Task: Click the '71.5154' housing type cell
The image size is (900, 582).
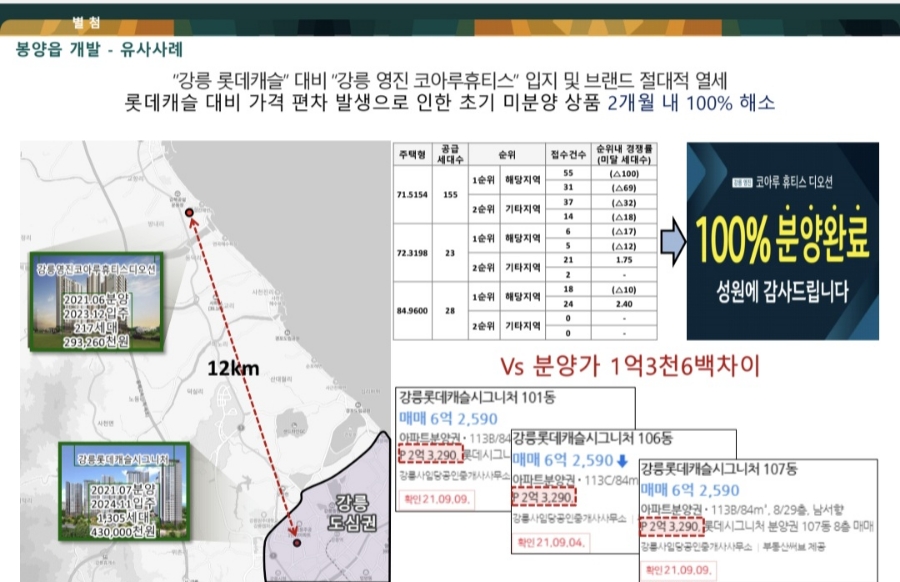Action: coord(412,195)
